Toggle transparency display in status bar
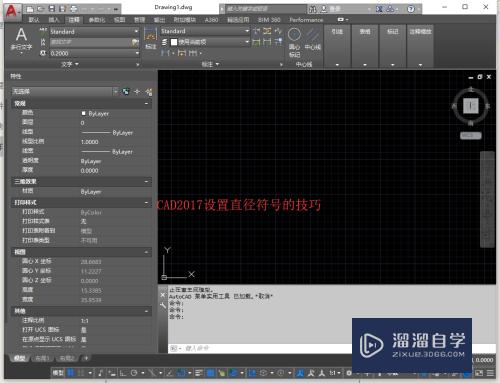 tap(211, 373)
